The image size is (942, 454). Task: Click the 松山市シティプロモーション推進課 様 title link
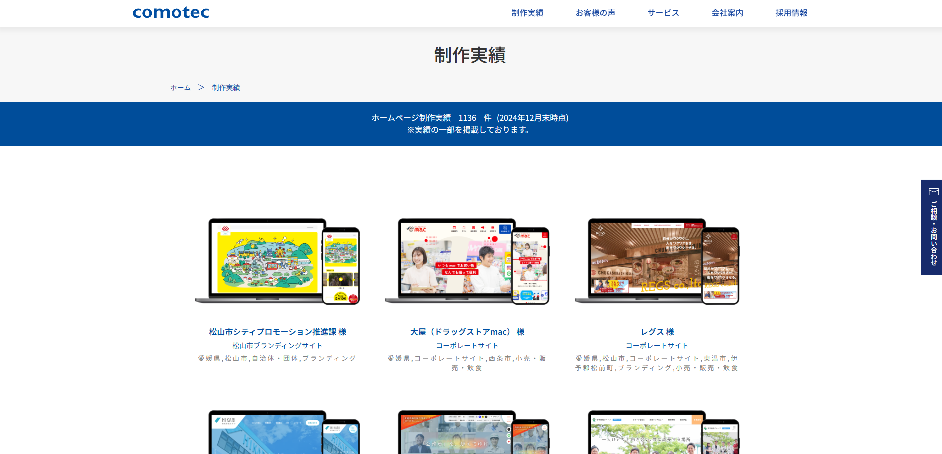(x=278, y=331)
